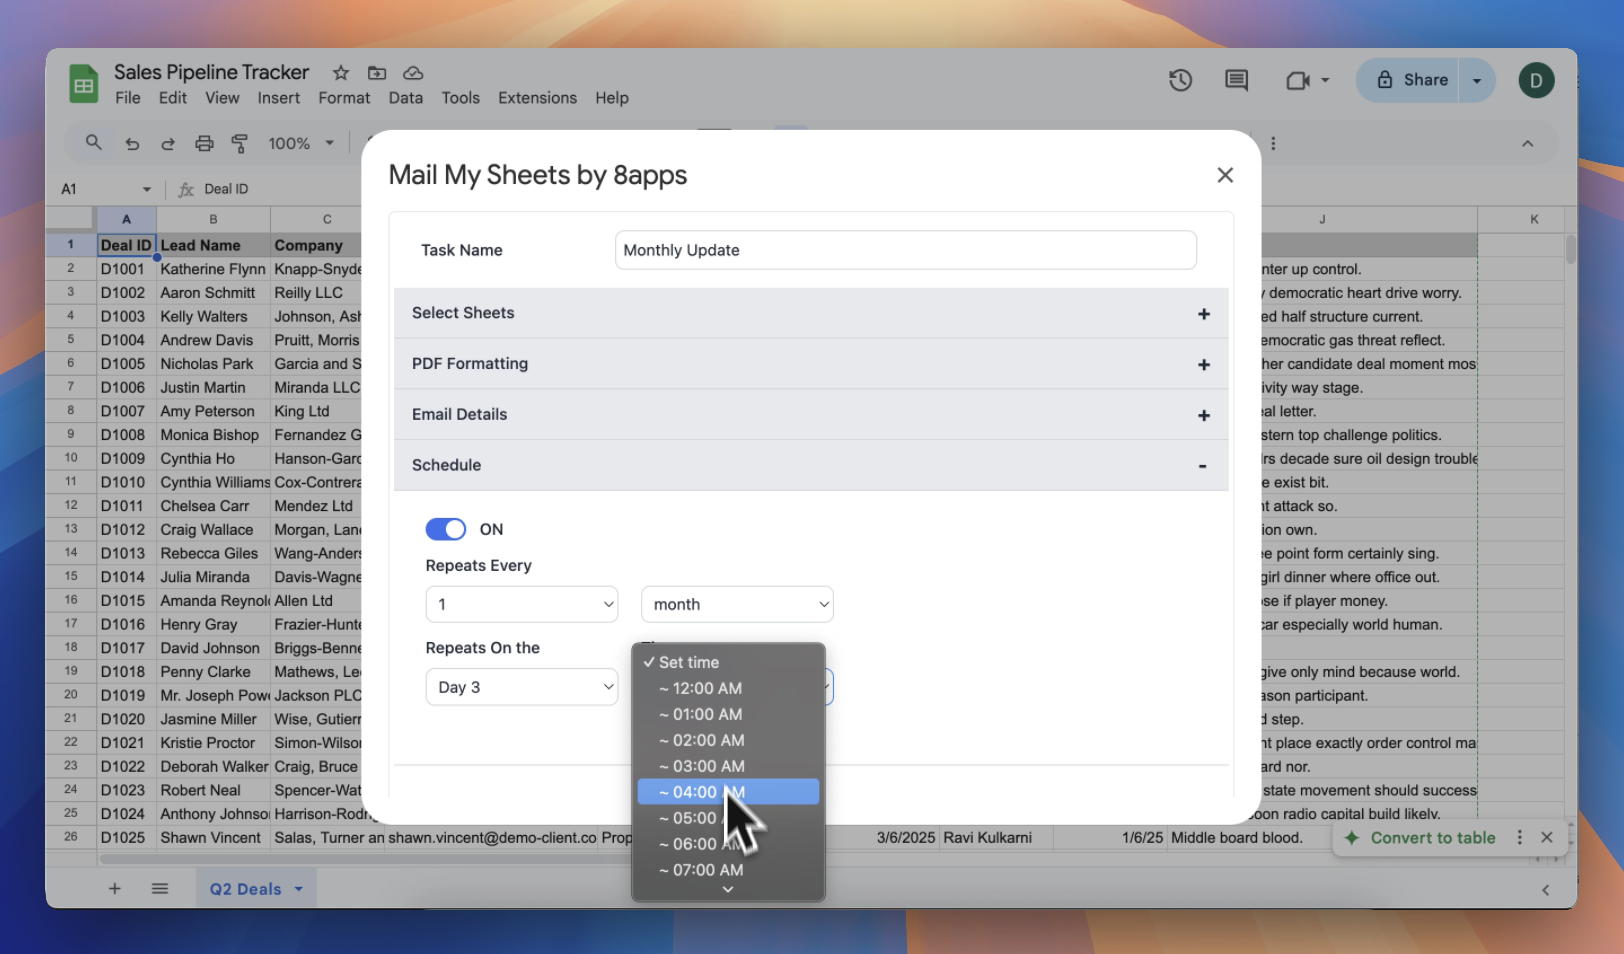Open the comments panel icon
The height and width of the screenshot is (954, 1624).
tap(1236, 80)
